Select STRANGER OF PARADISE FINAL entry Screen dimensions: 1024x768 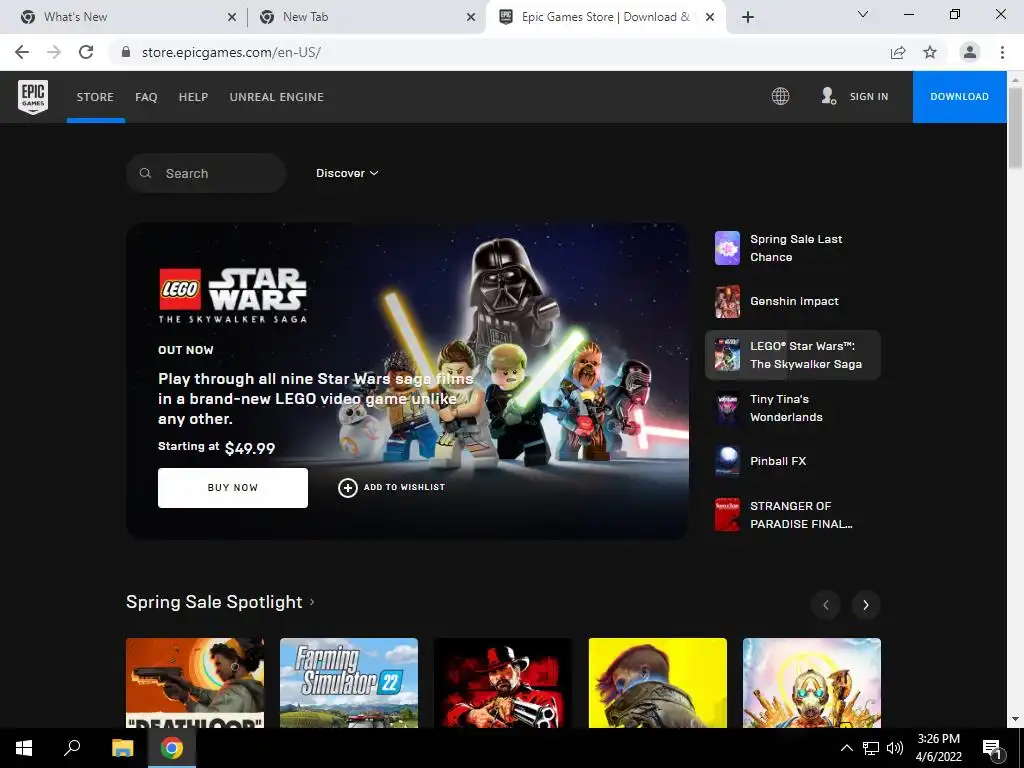(793, 515)
